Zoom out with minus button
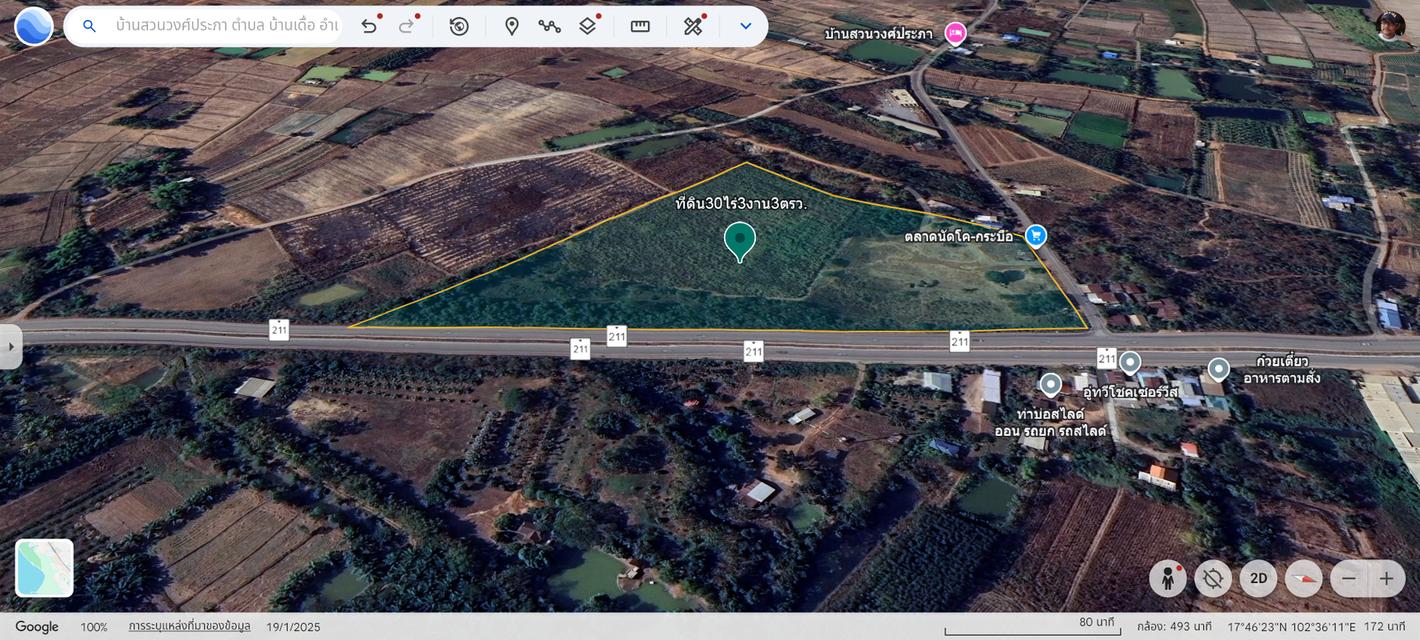1420x640 pixels. [1349, 578]
